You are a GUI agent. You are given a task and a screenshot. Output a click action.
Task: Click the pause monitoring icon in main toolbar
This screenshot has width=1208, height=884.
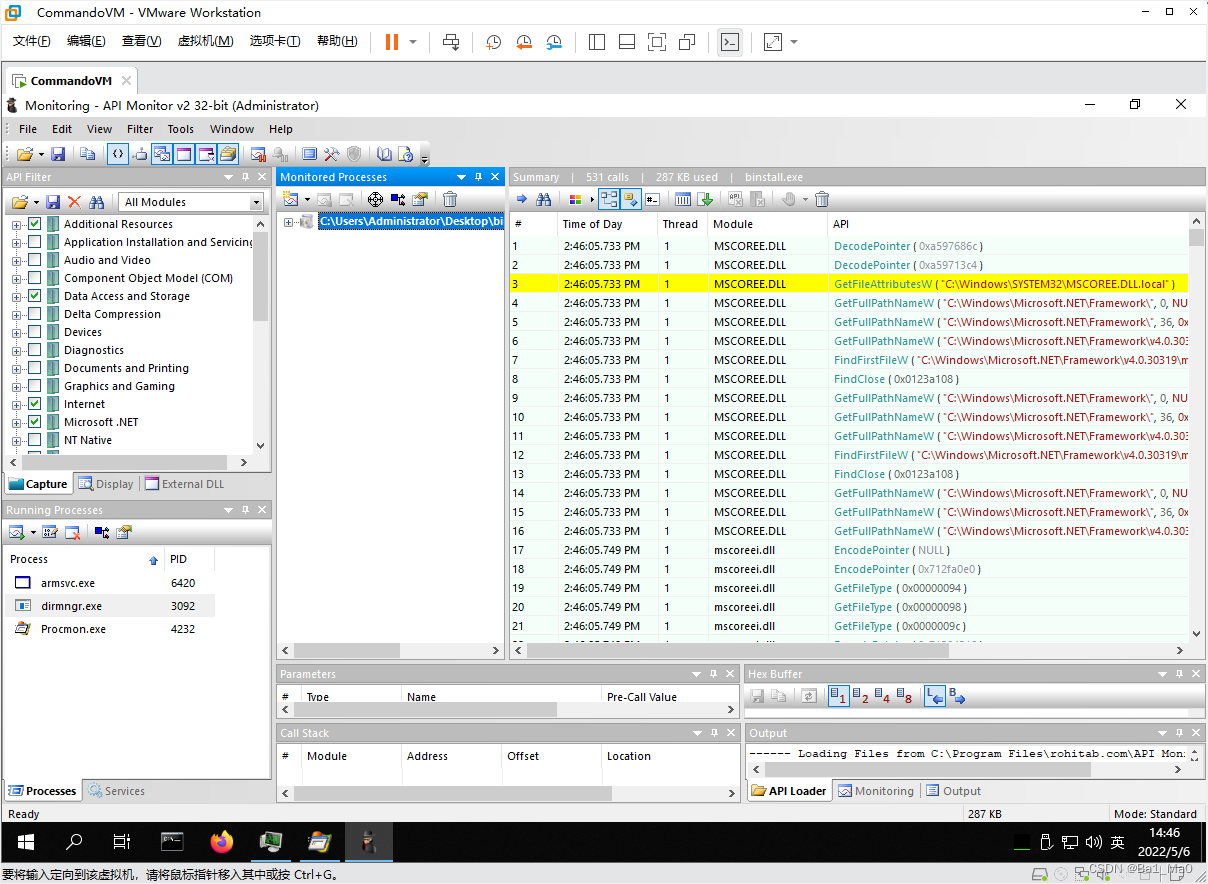pyautogui.click(x=258, y=154)
